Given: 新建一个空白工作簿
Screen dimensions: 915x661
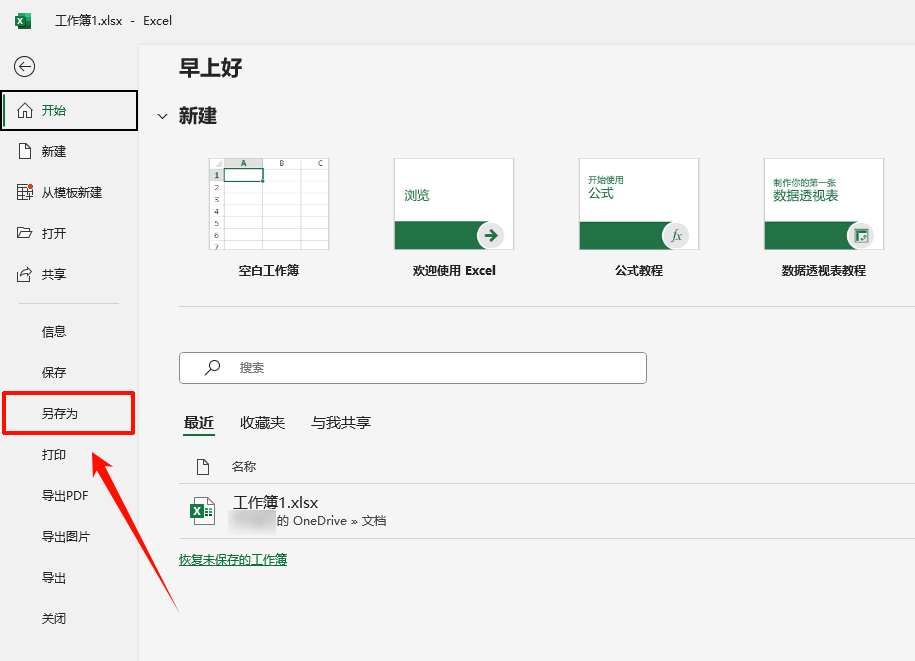Looking at the screenshot, I should click(x=268, y=204).
